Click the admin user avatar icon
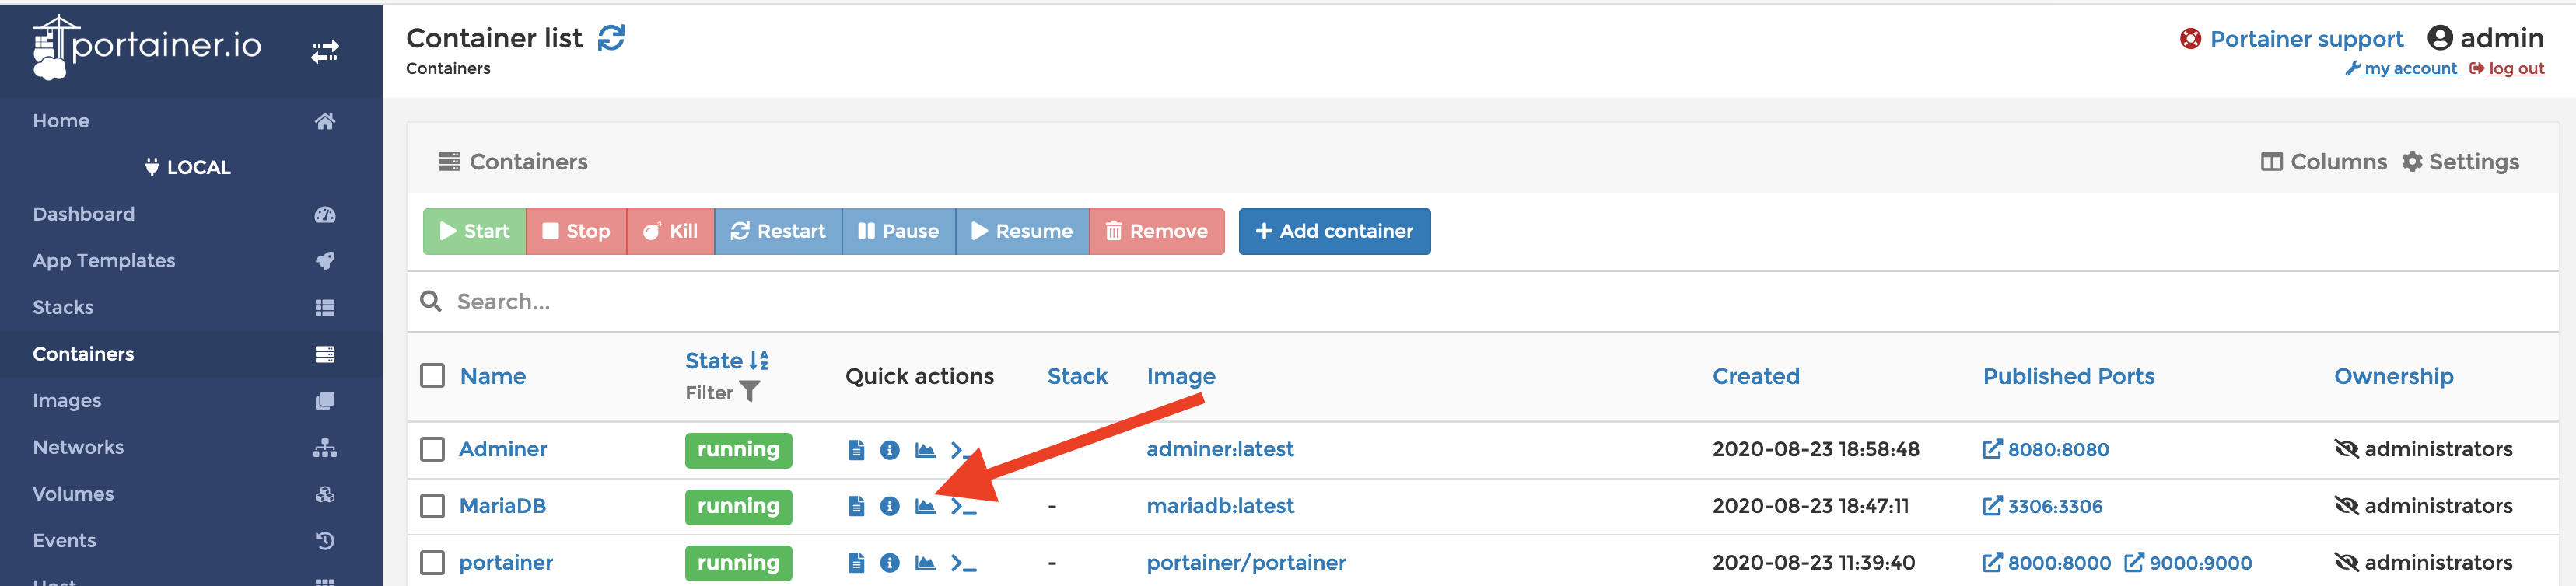 click(2440, 38)
